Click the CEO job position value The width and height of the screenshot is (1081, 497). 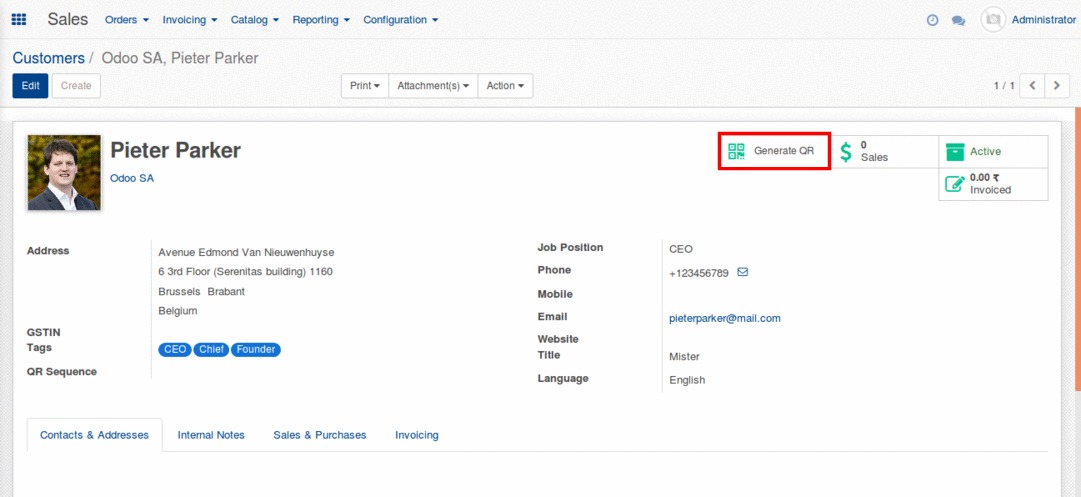pyautogui.click(x=681, y=249)
